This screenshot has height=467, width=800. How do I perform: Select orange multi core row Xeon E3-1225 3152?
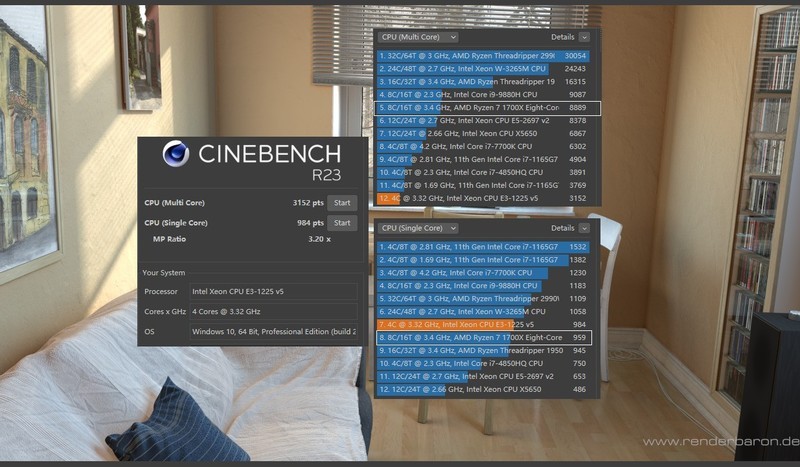pyautogui.click(x=483, y=199)
